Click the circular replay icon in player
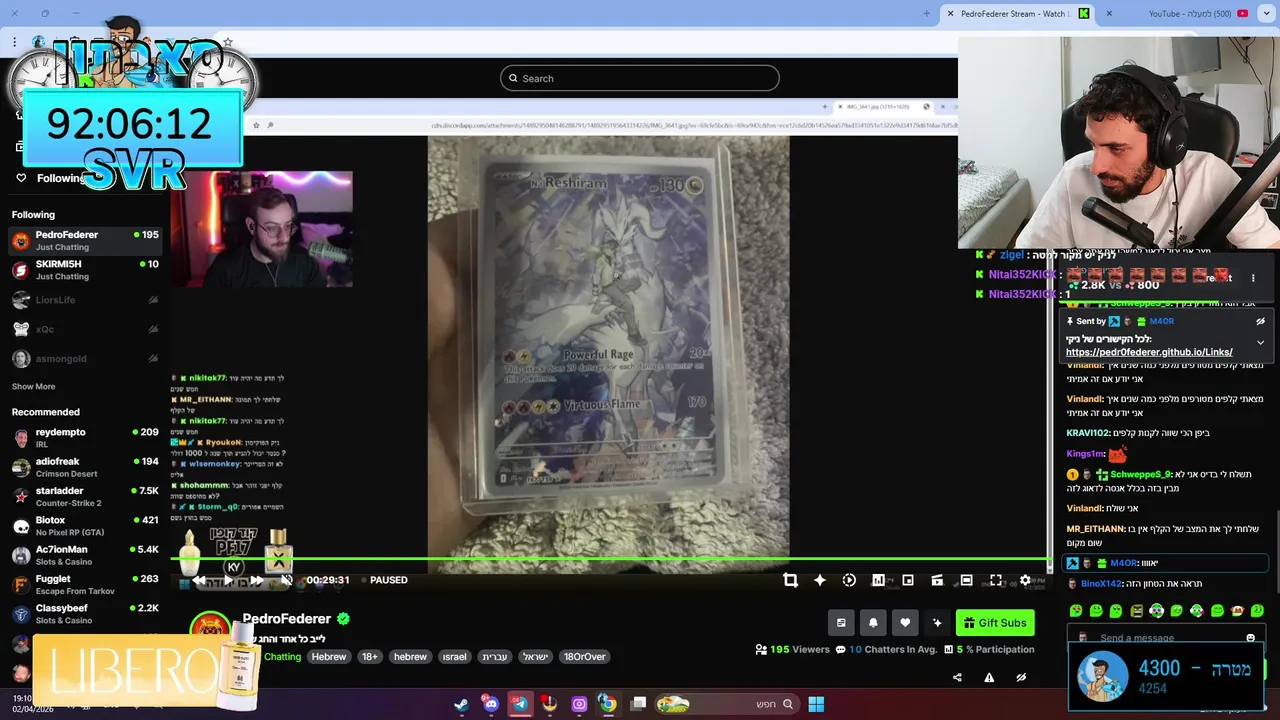Viewport: 1280px width, 720px height. click(x=849, y=580)
